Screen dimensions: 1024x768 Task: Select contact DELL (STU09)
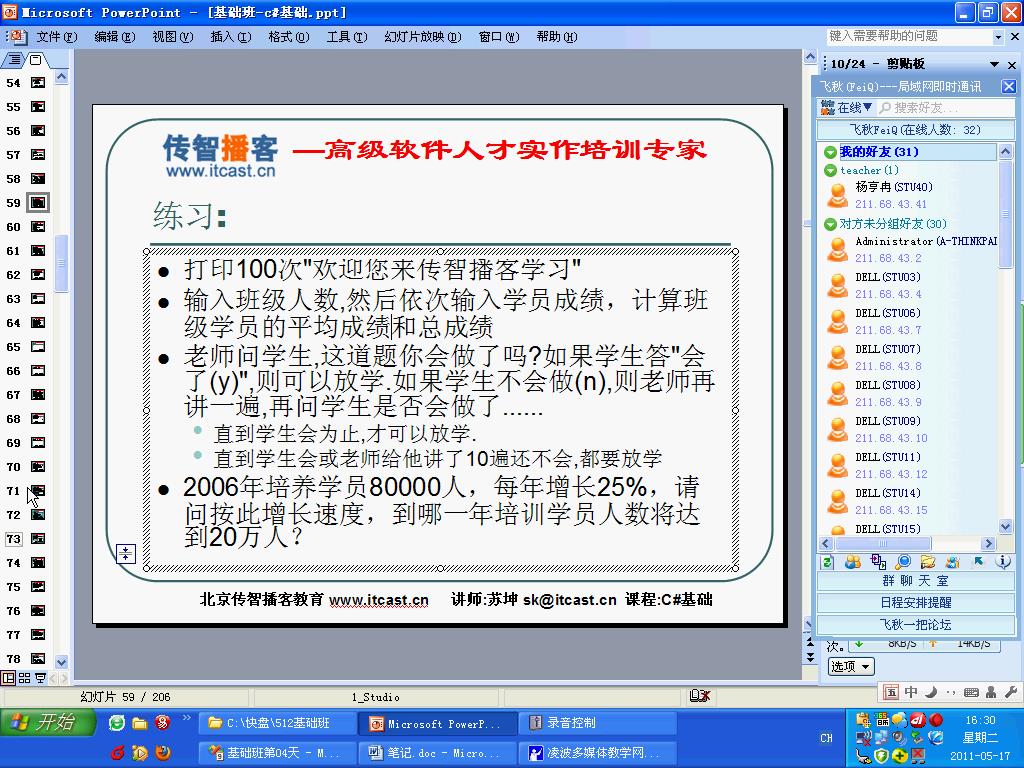912,429
